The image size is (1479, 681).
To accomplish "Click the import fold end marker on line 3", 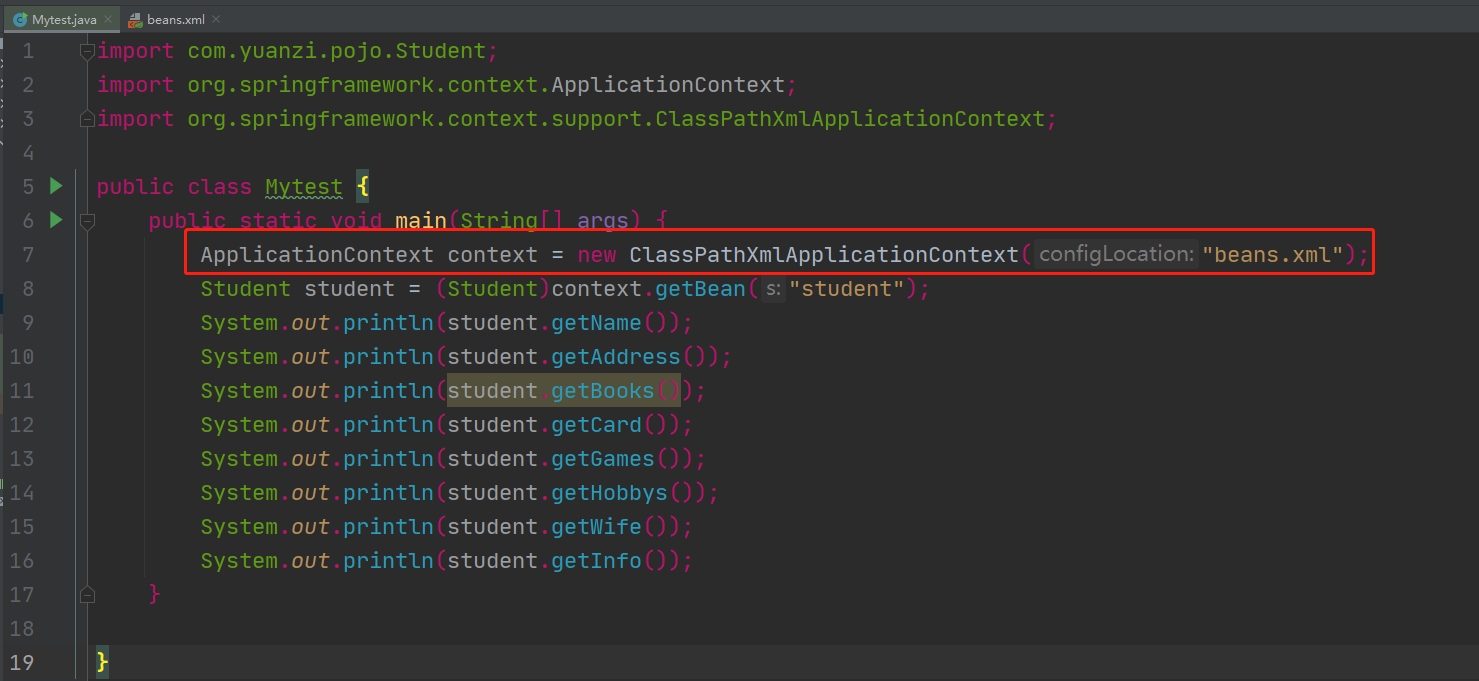I will click(87, 119).
